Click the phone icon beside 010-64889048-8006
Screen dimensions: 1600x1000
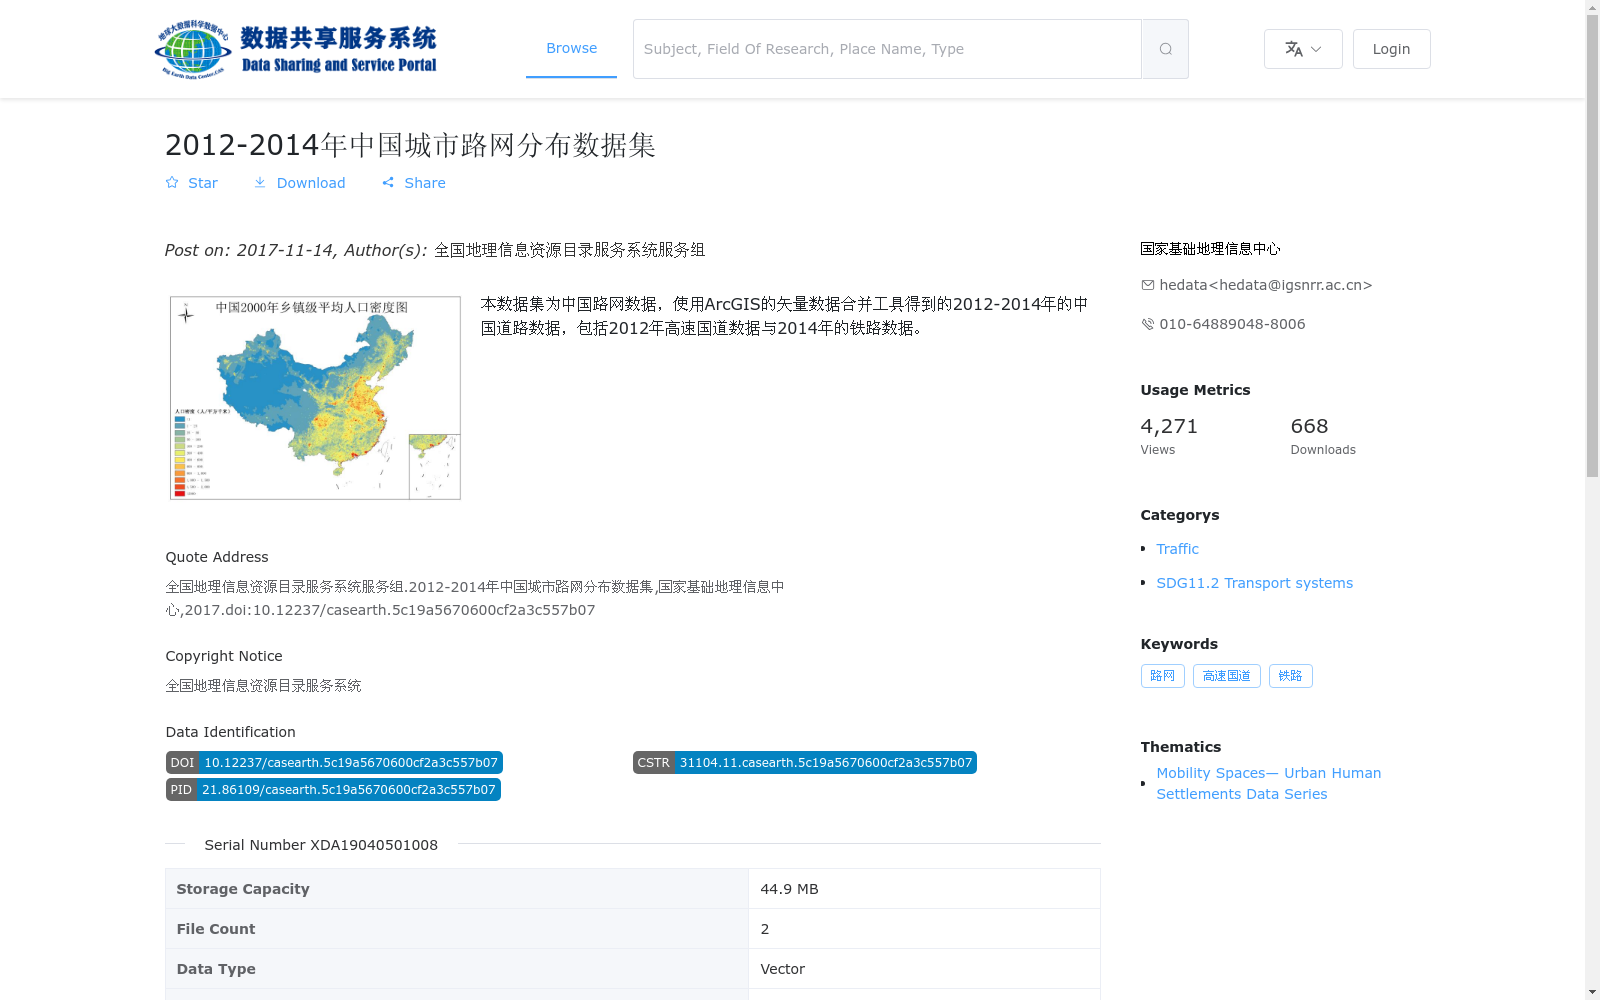click(1148, 324)
